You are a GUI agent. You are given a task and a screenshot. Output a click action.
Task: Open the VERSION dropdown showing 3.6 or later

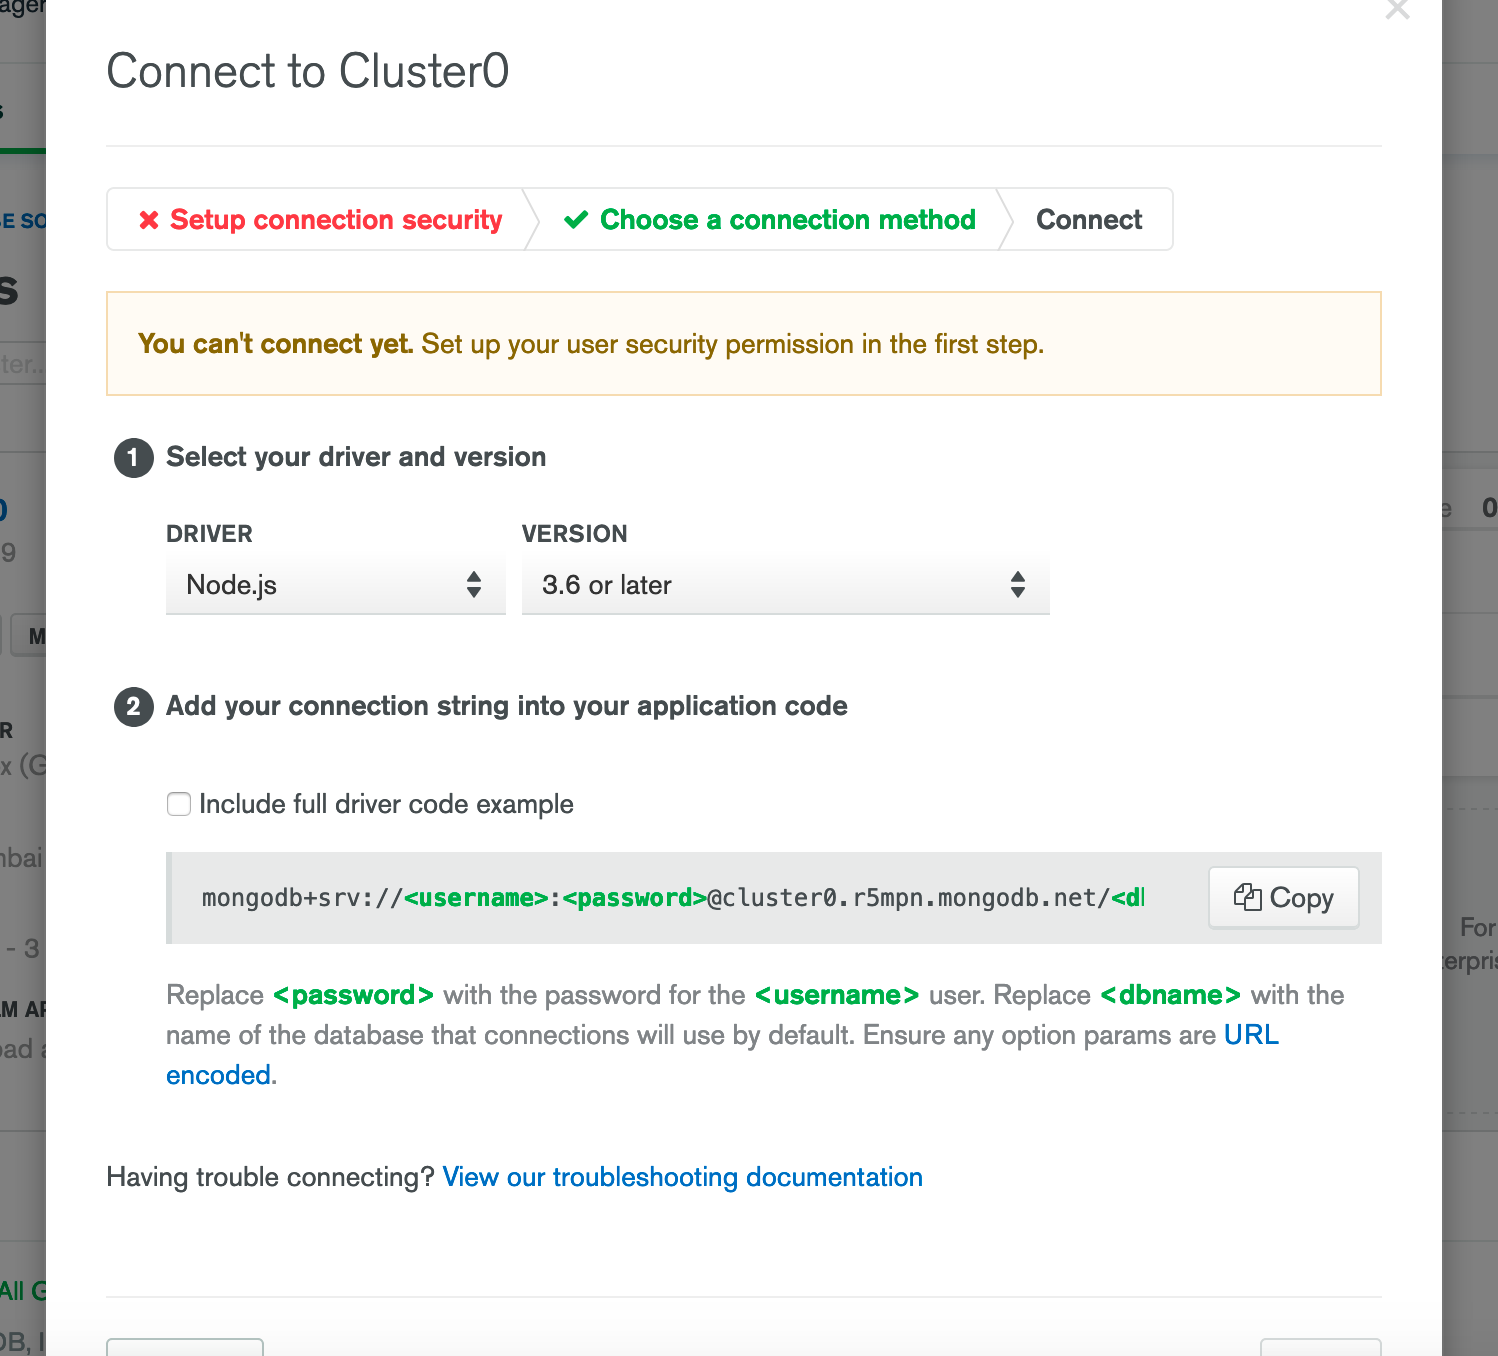tap(785, 585)
